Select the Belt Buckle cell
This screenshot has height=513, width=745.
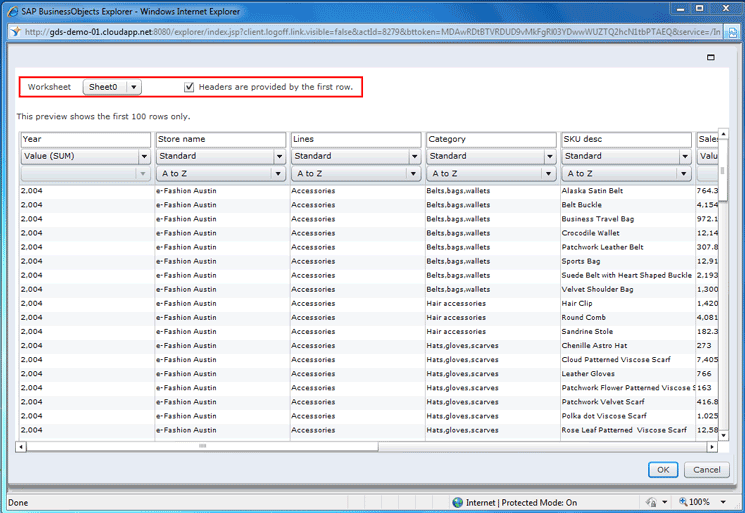click(x=582, y=205)
